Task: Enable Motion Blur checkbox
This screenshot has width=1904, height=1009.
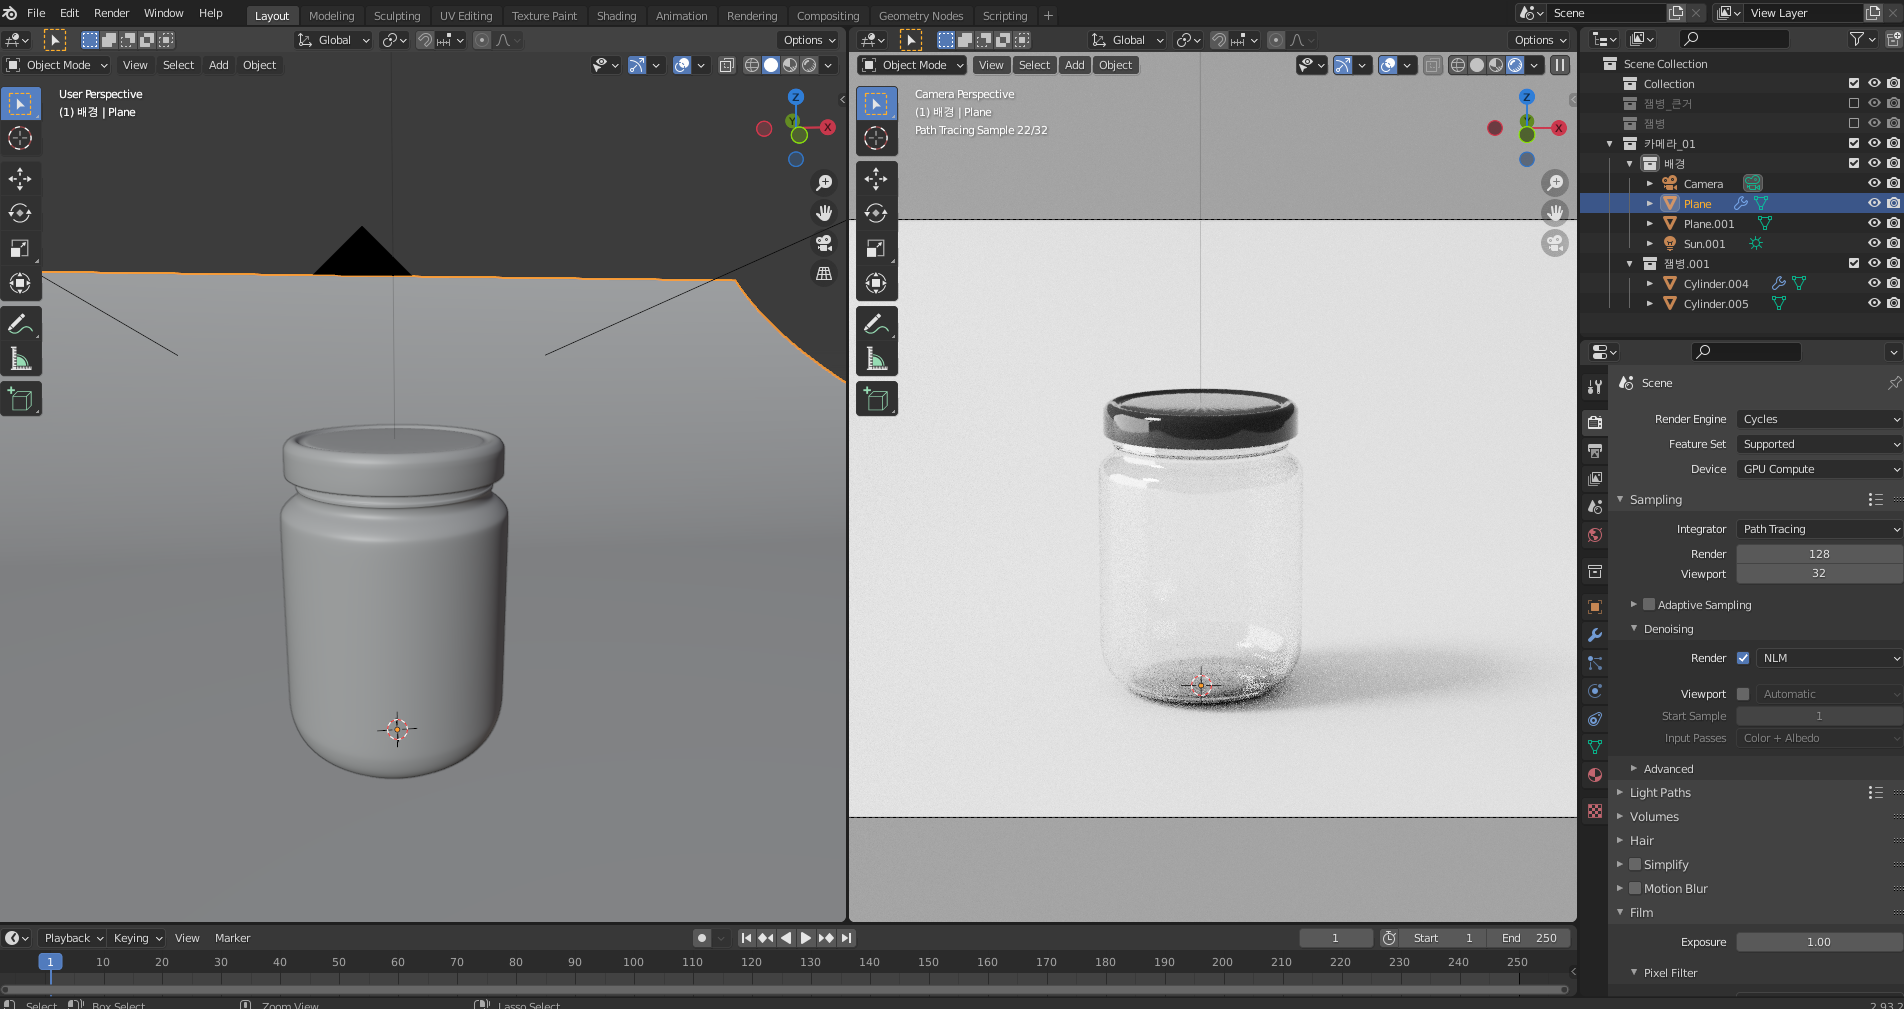Action: [x=1635, y=888]
